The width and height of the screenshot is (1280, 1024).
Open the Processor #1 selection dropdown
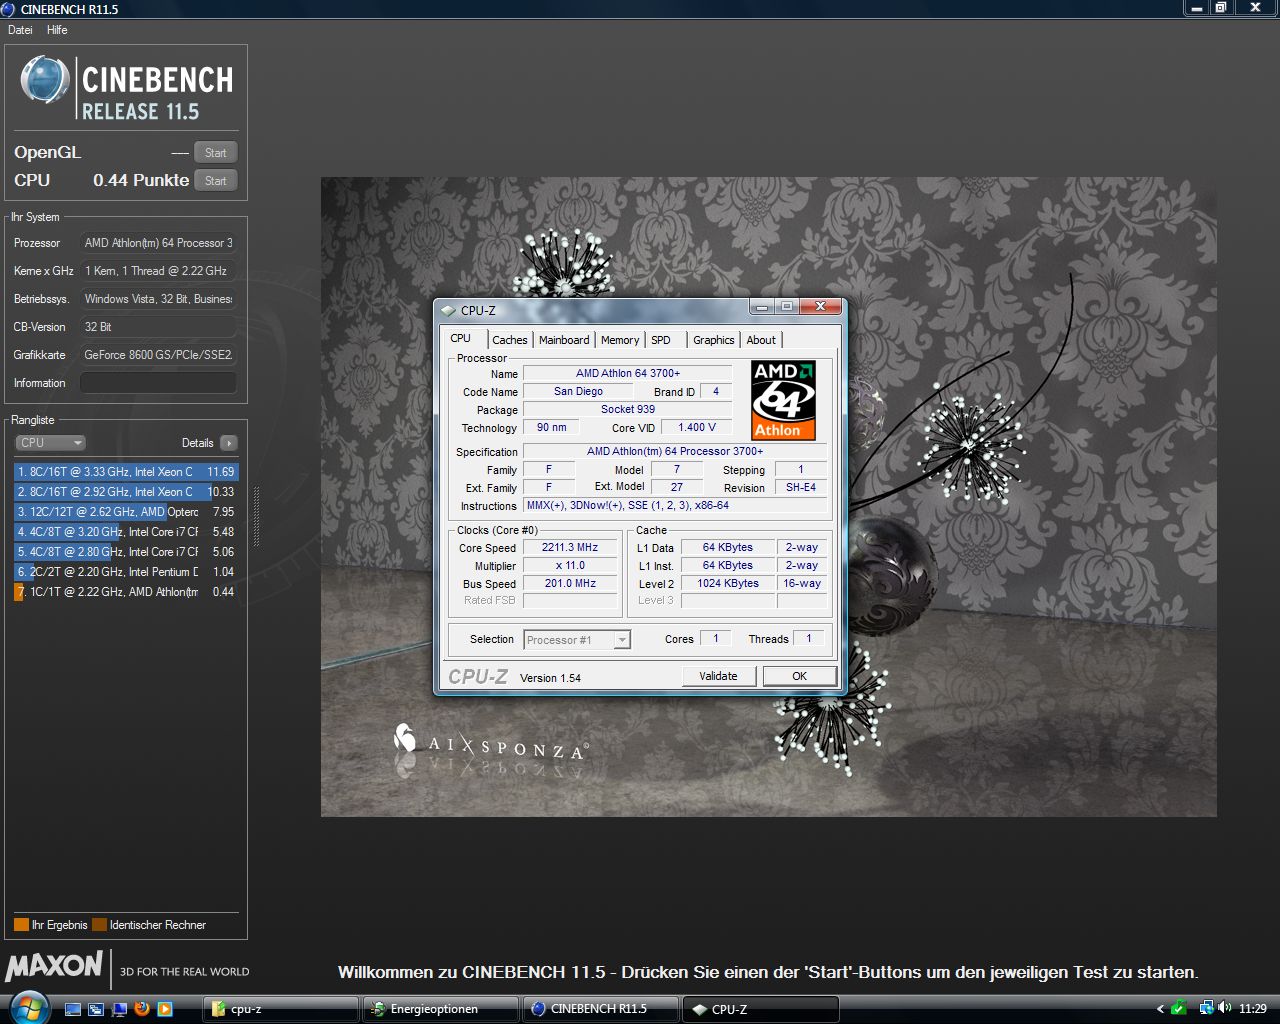click(x=577, y=640)
